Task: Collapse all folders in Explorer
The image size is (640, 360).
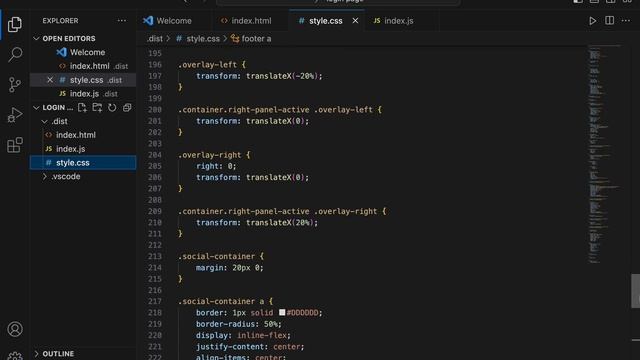Action: point(127,107)
